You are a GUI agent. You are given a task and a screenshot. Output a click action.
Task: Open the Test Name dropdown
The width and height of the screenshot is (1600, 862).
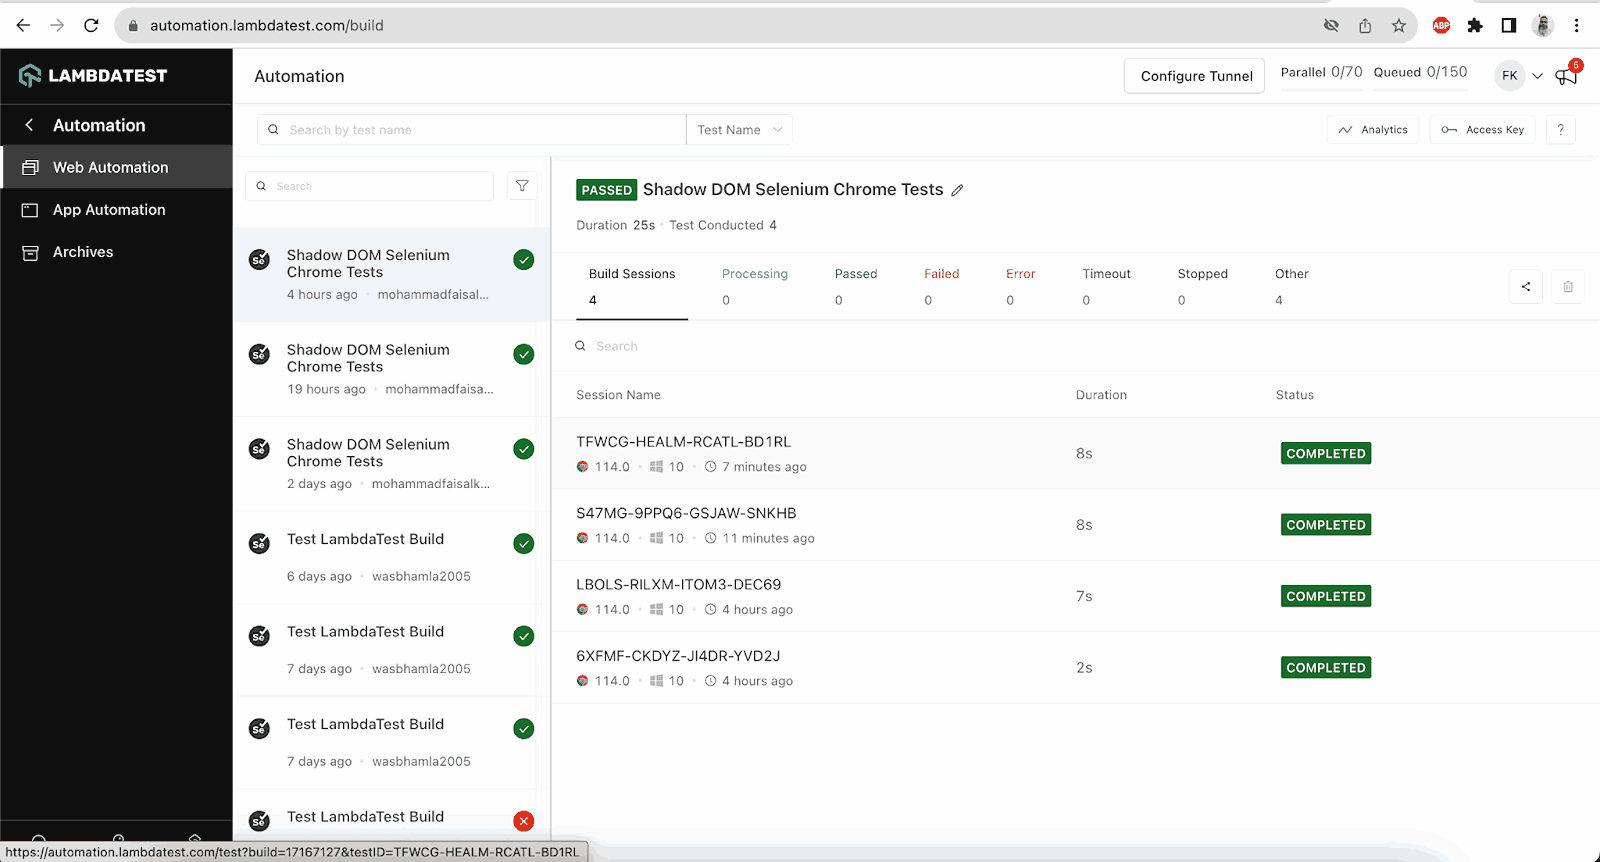(739, 130)
